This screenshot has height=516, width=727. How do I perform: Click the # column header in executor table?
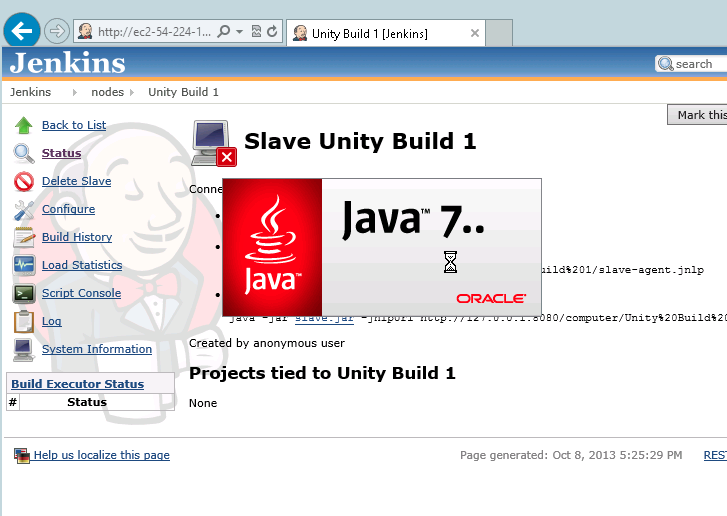coord(13,402)
